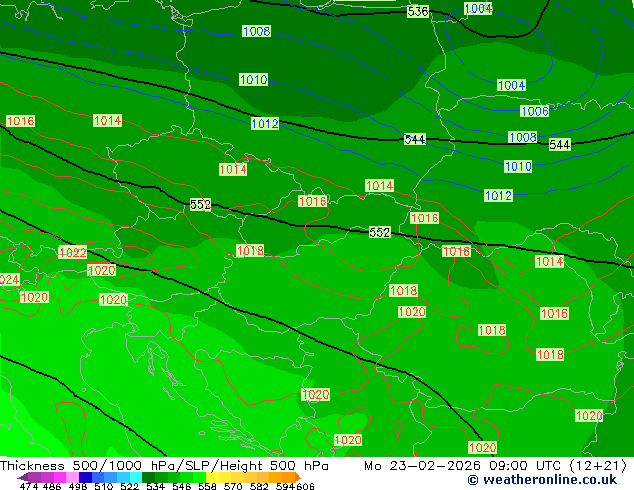
Task: Click the '09:00 UTC' time text
Action: click(x=526, y=466)
